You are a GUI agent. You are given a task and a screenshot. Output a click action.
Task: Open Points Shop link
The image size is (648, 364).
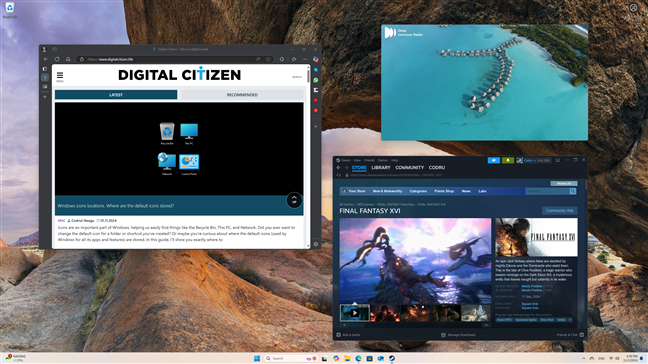[444, 191]
